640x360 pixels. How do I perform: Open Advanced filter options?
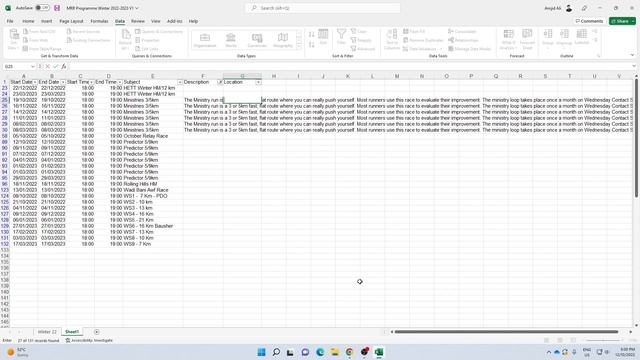[362, 49]
